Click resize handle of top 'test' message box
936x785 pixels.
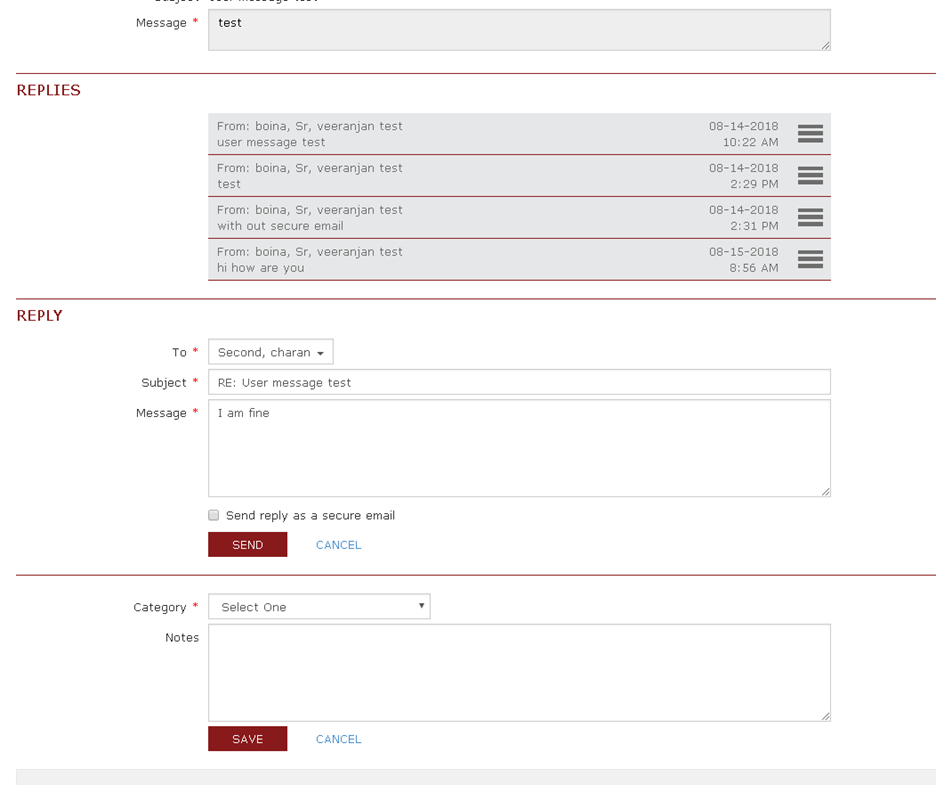[x=825, y=45]
